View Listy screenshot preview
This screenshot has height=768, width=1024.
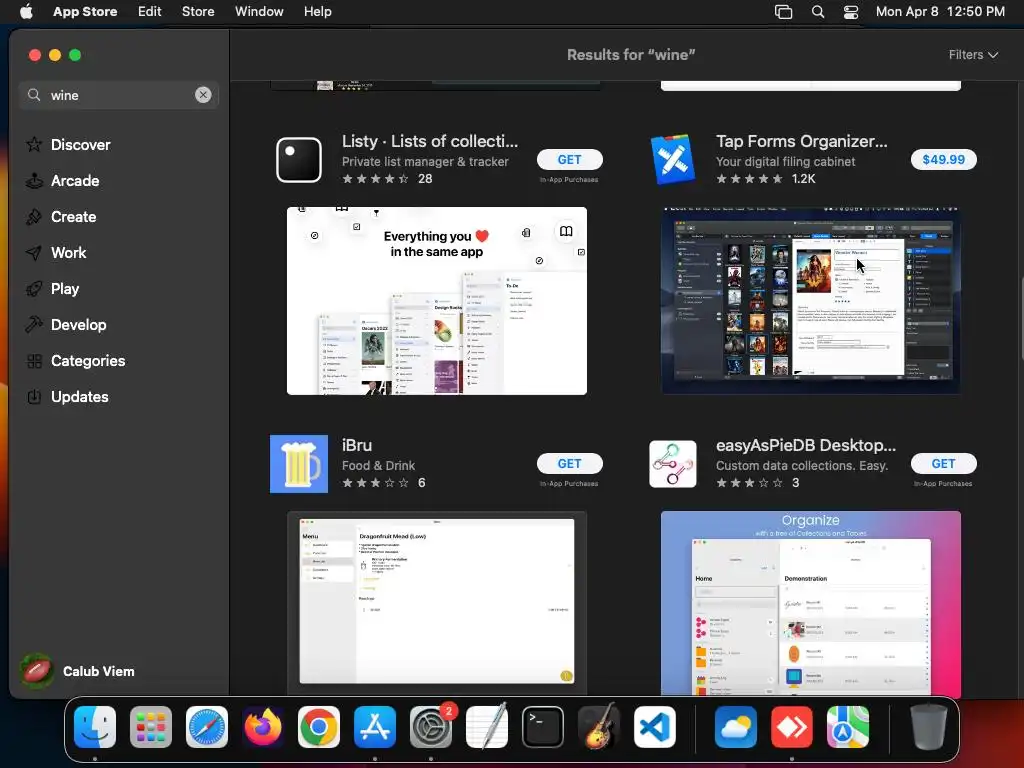tap(437, 301)
